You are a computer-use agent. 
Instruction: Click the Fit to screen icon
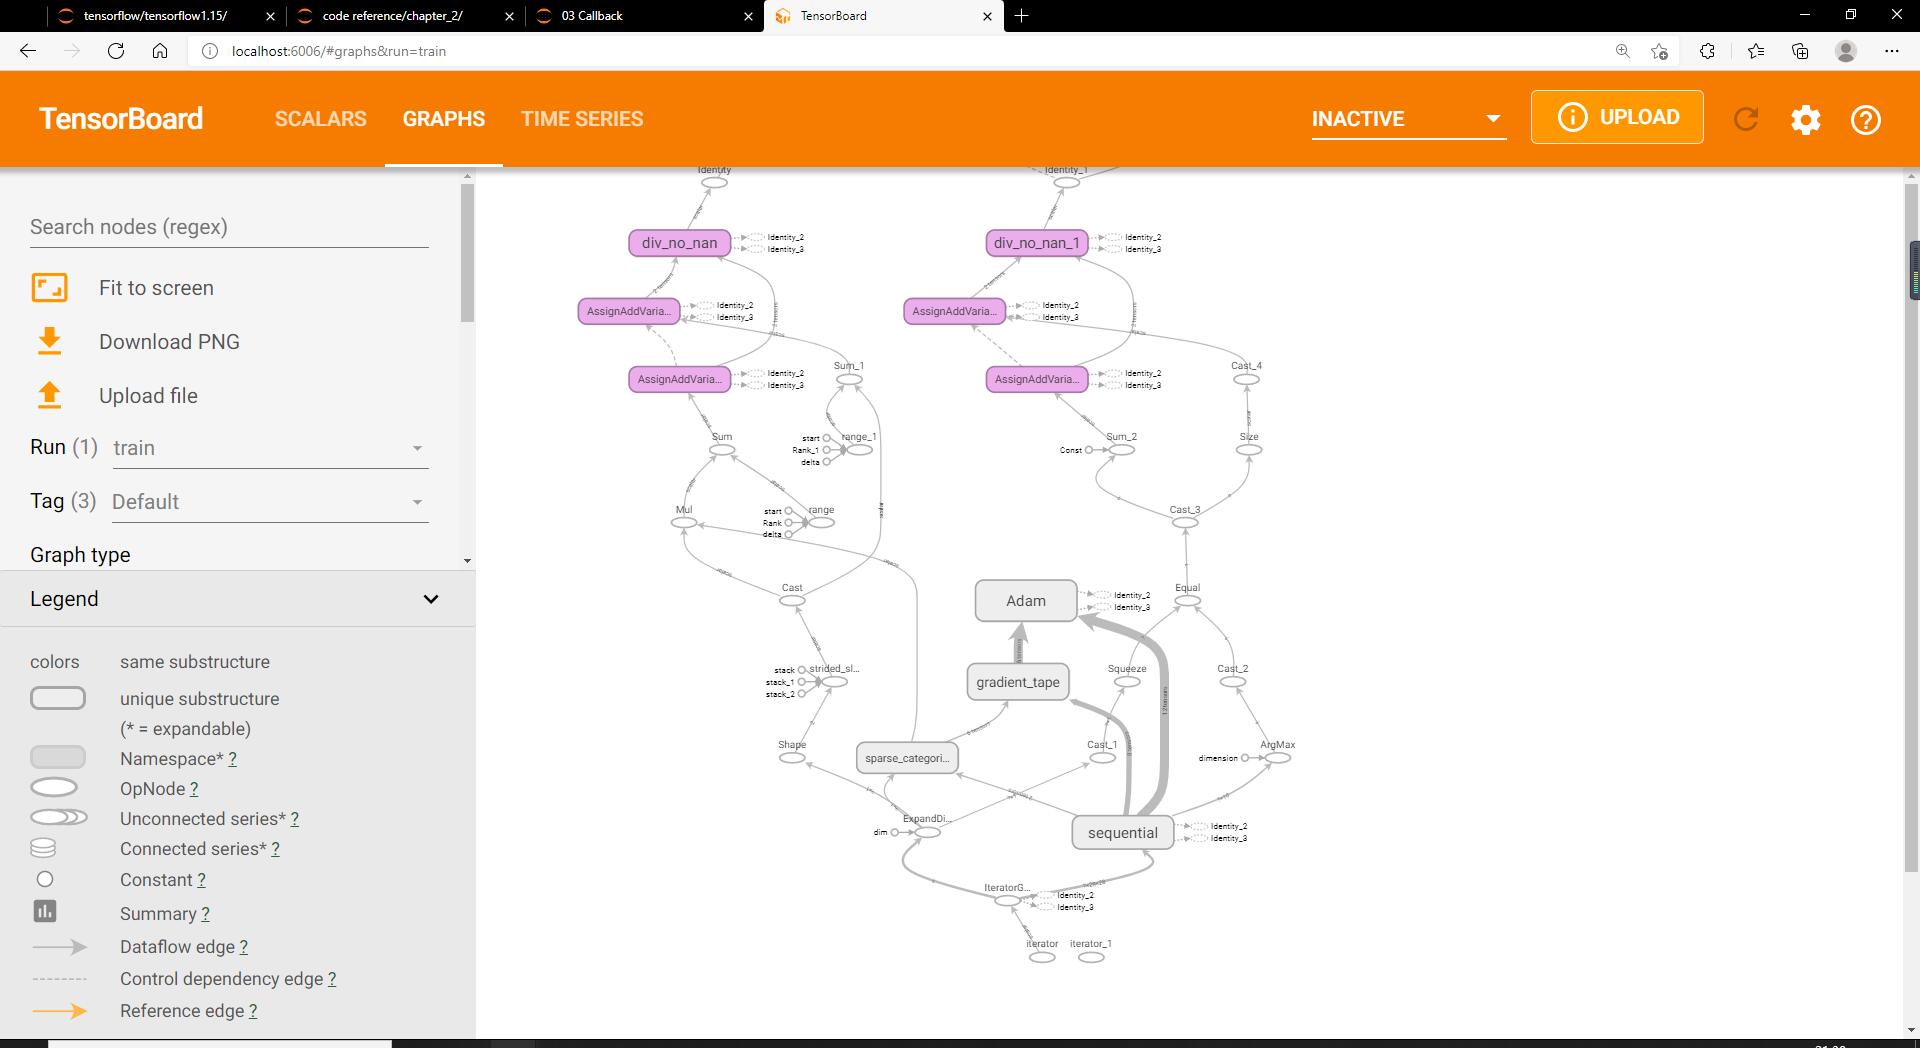49,288
